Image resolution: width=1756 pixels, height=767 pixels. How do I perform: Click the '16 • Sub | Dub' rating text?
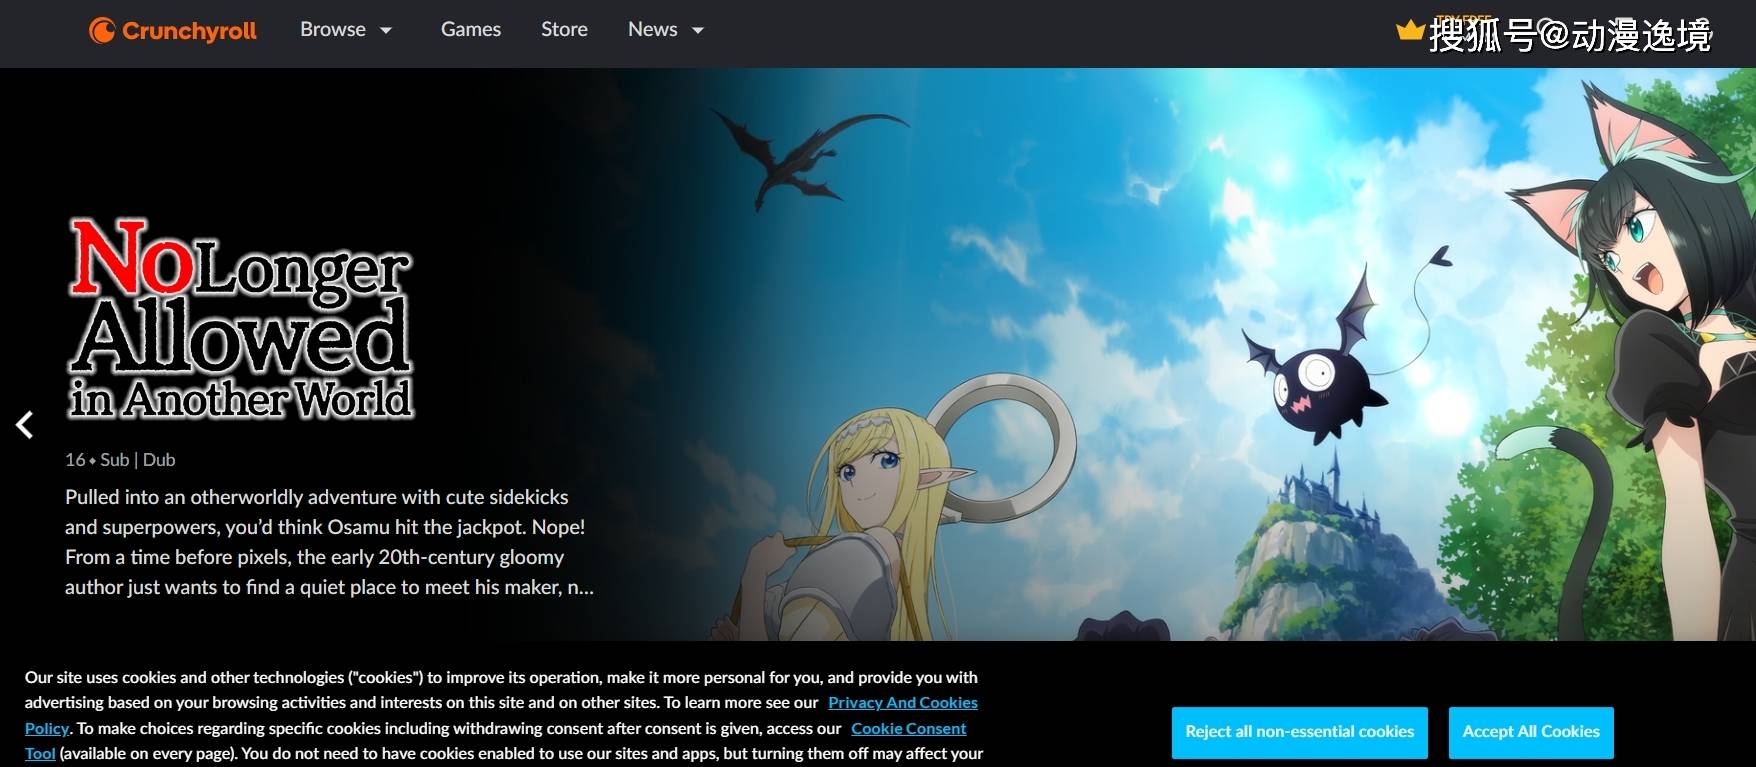pos(120,460)
